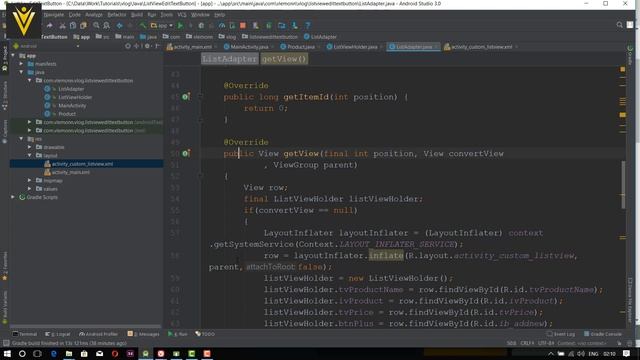Click the Help question mark toolbar icon
The width and height of the screenshot is (640, 360).
point(308,25)
